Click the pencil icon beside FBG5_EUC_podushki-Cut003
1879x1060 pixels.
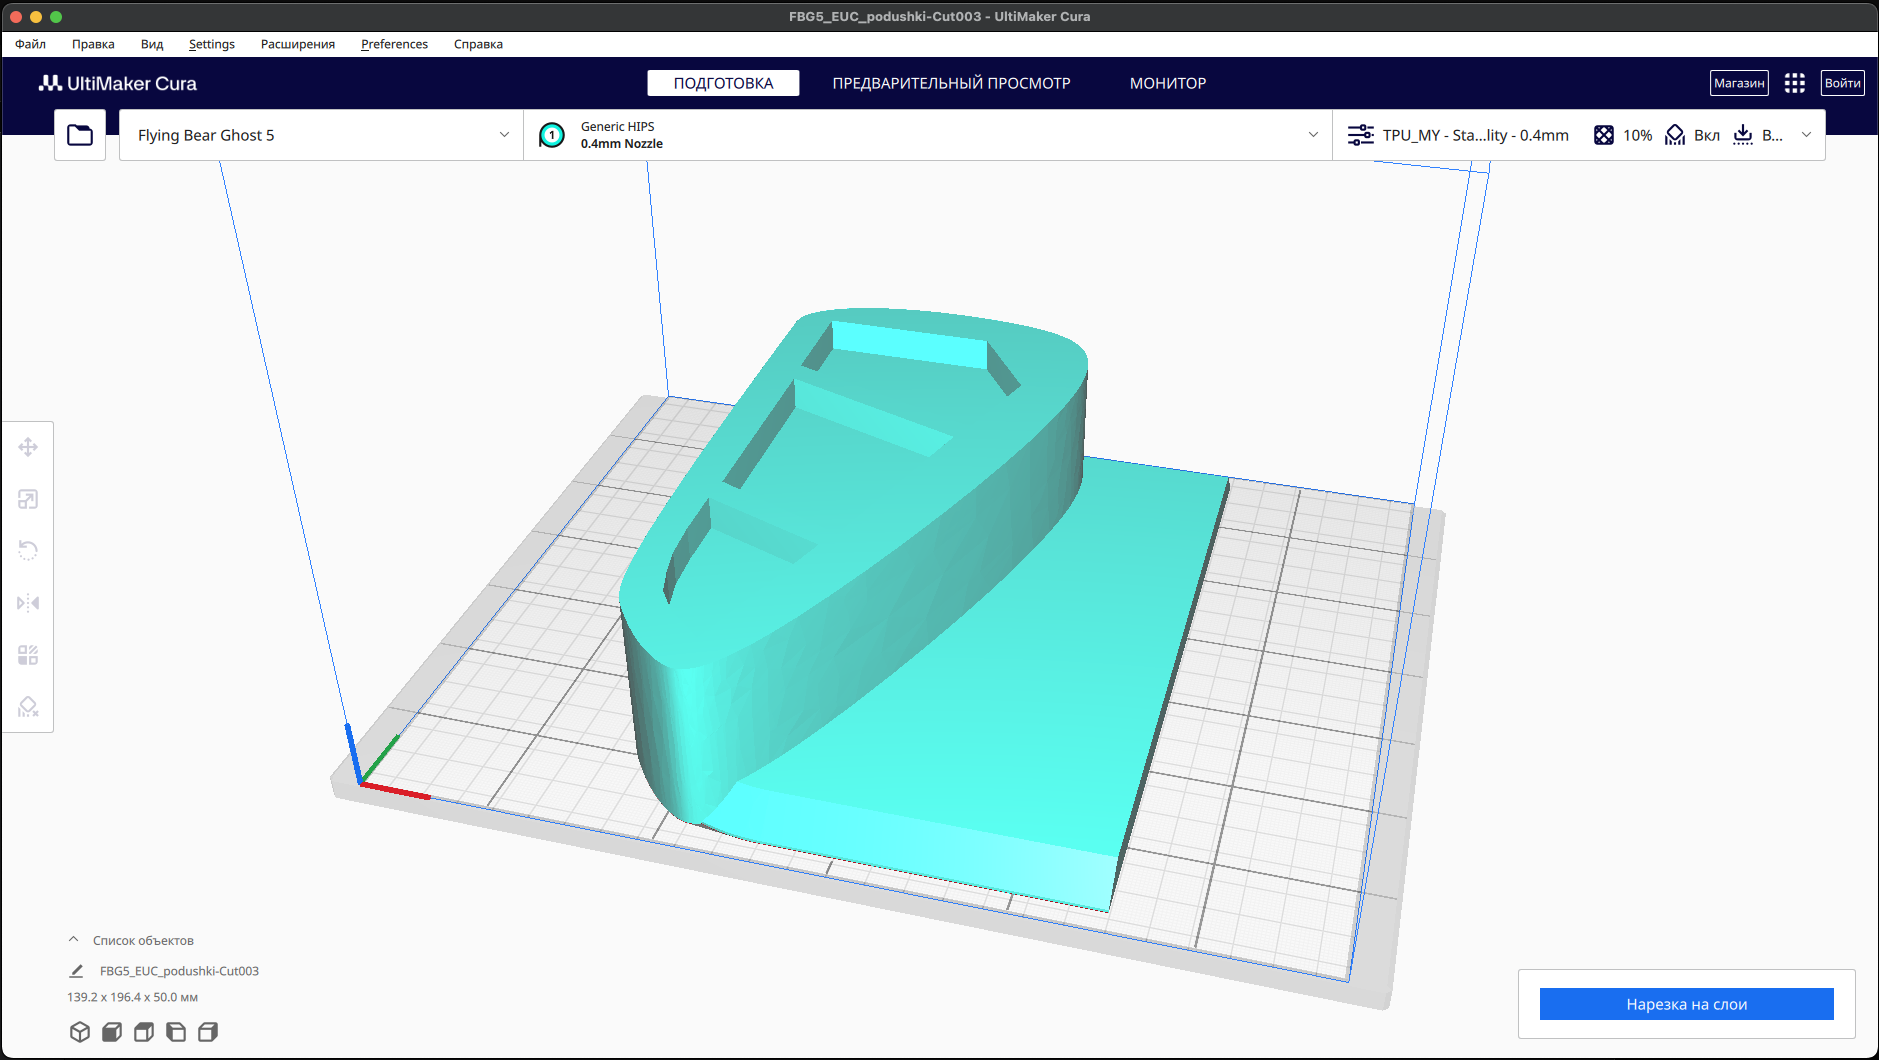(x=76, y=971)
